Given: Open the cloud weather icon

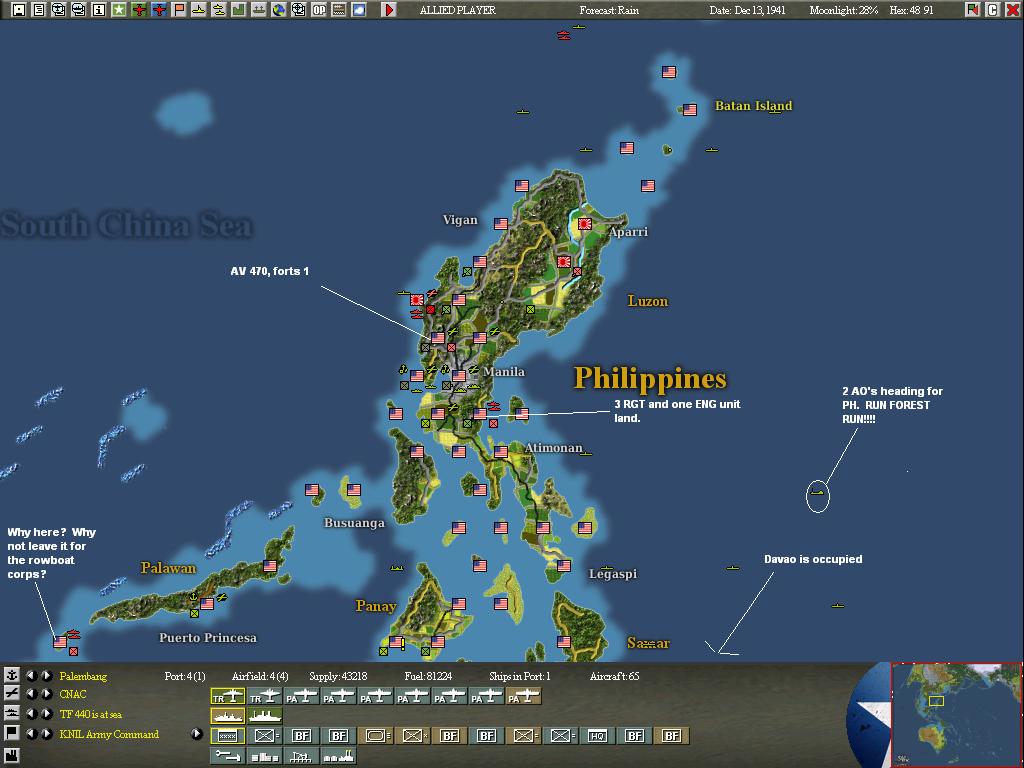Looking at the screenshot, I should [359, 10].
